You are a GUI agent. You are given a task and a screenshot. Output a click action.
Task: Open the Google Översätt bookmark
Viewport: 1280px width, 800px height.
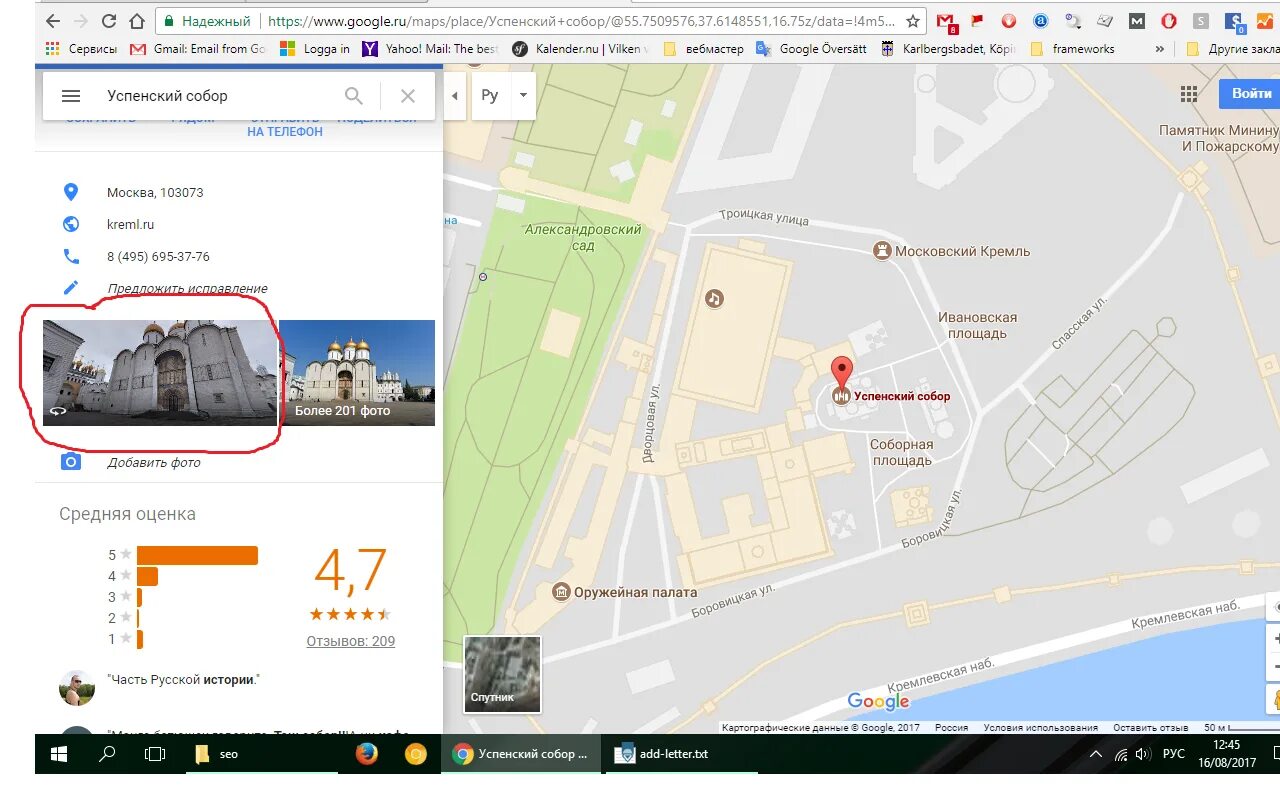point(812,48)
